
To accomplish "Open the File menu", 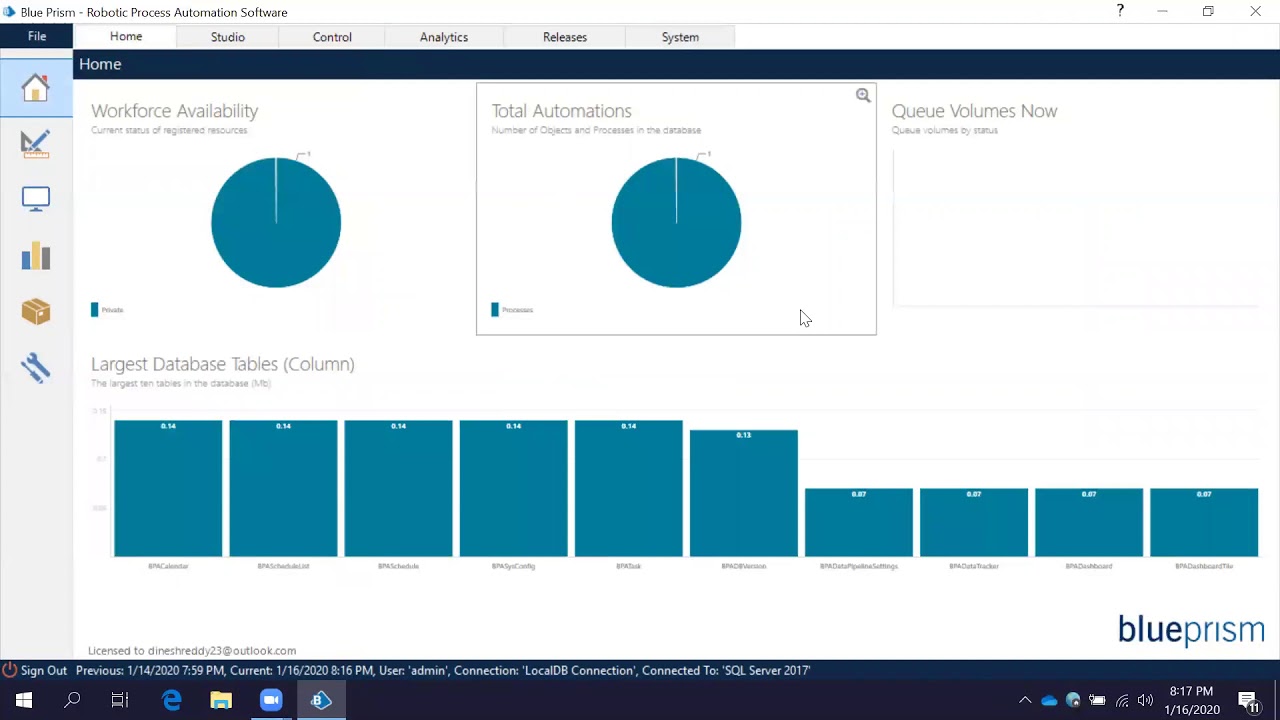I will pos(37,36).
